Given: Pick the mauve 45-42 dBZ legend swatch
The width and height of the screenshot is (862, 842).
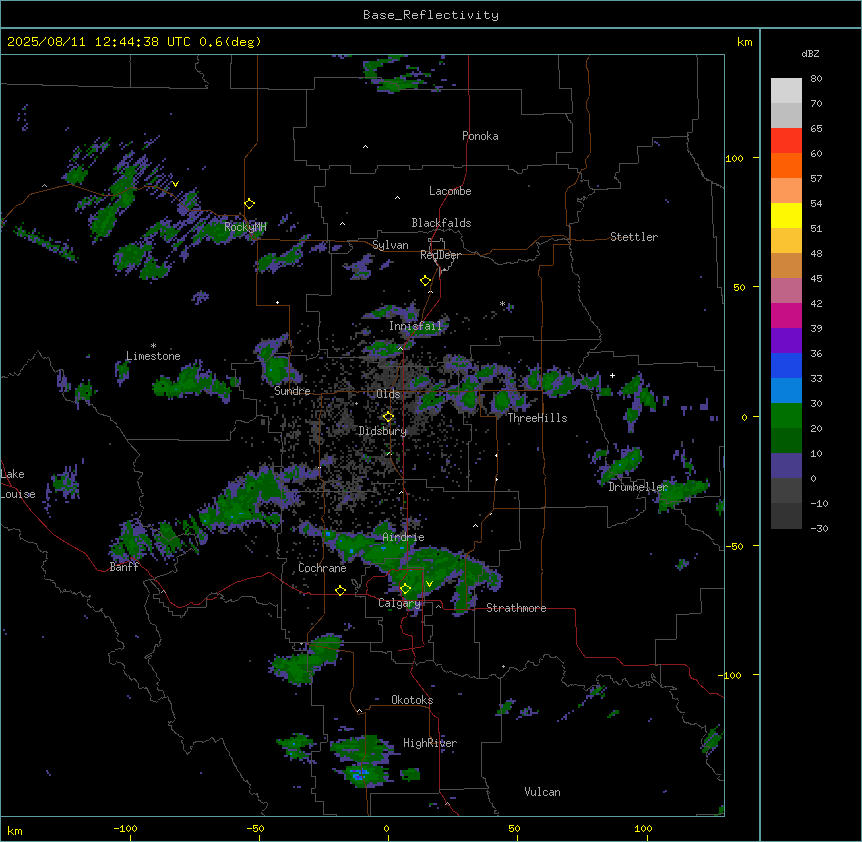Looking at the screenshot, I should 786,291.
